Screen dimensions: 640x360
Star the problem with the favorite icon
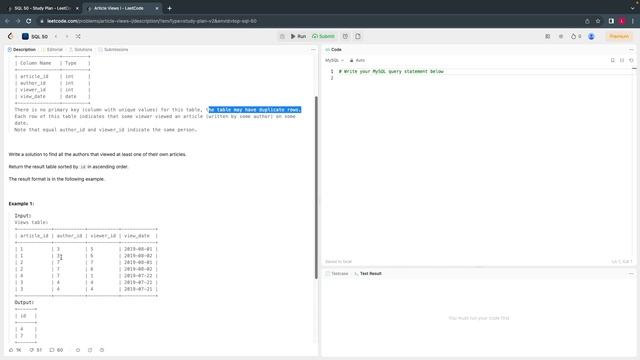pos(78,350)
